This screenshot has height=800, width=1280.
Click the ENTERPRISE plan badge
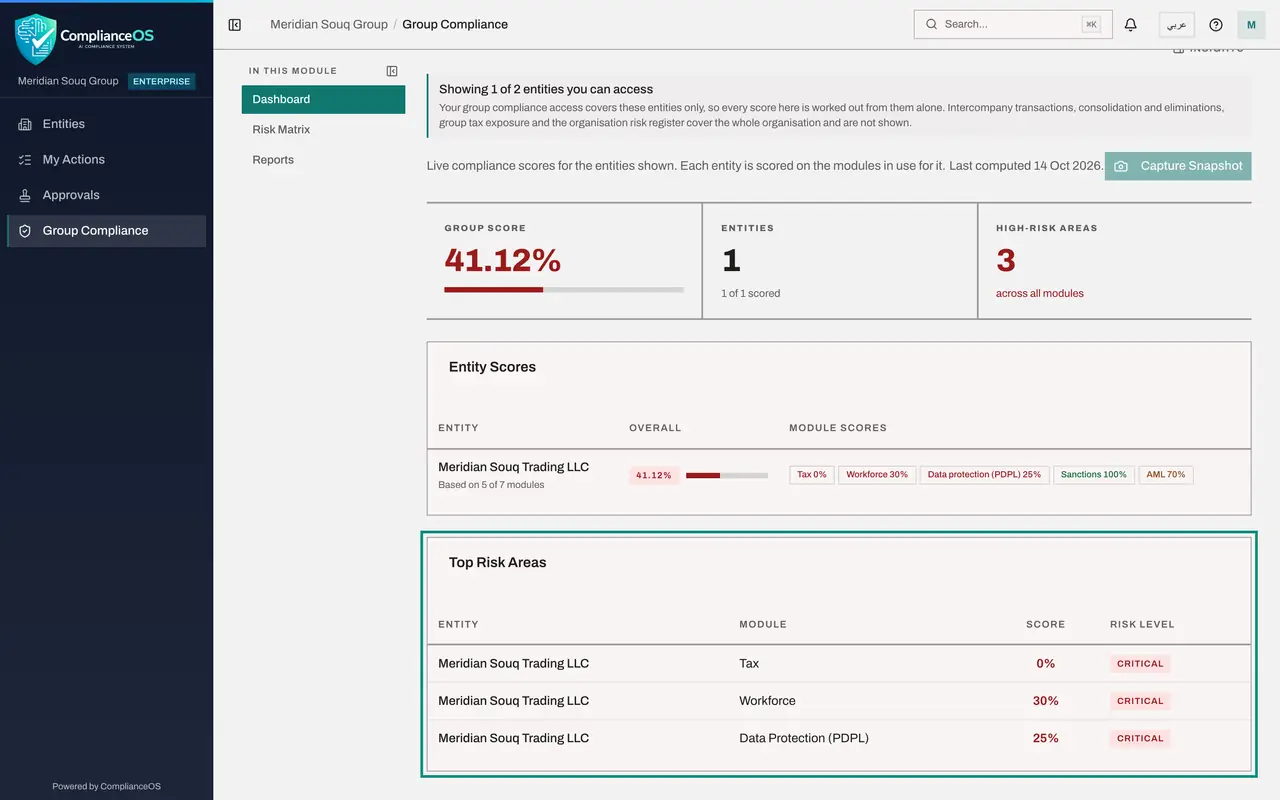pyautogui.click(x=162, y=81)
